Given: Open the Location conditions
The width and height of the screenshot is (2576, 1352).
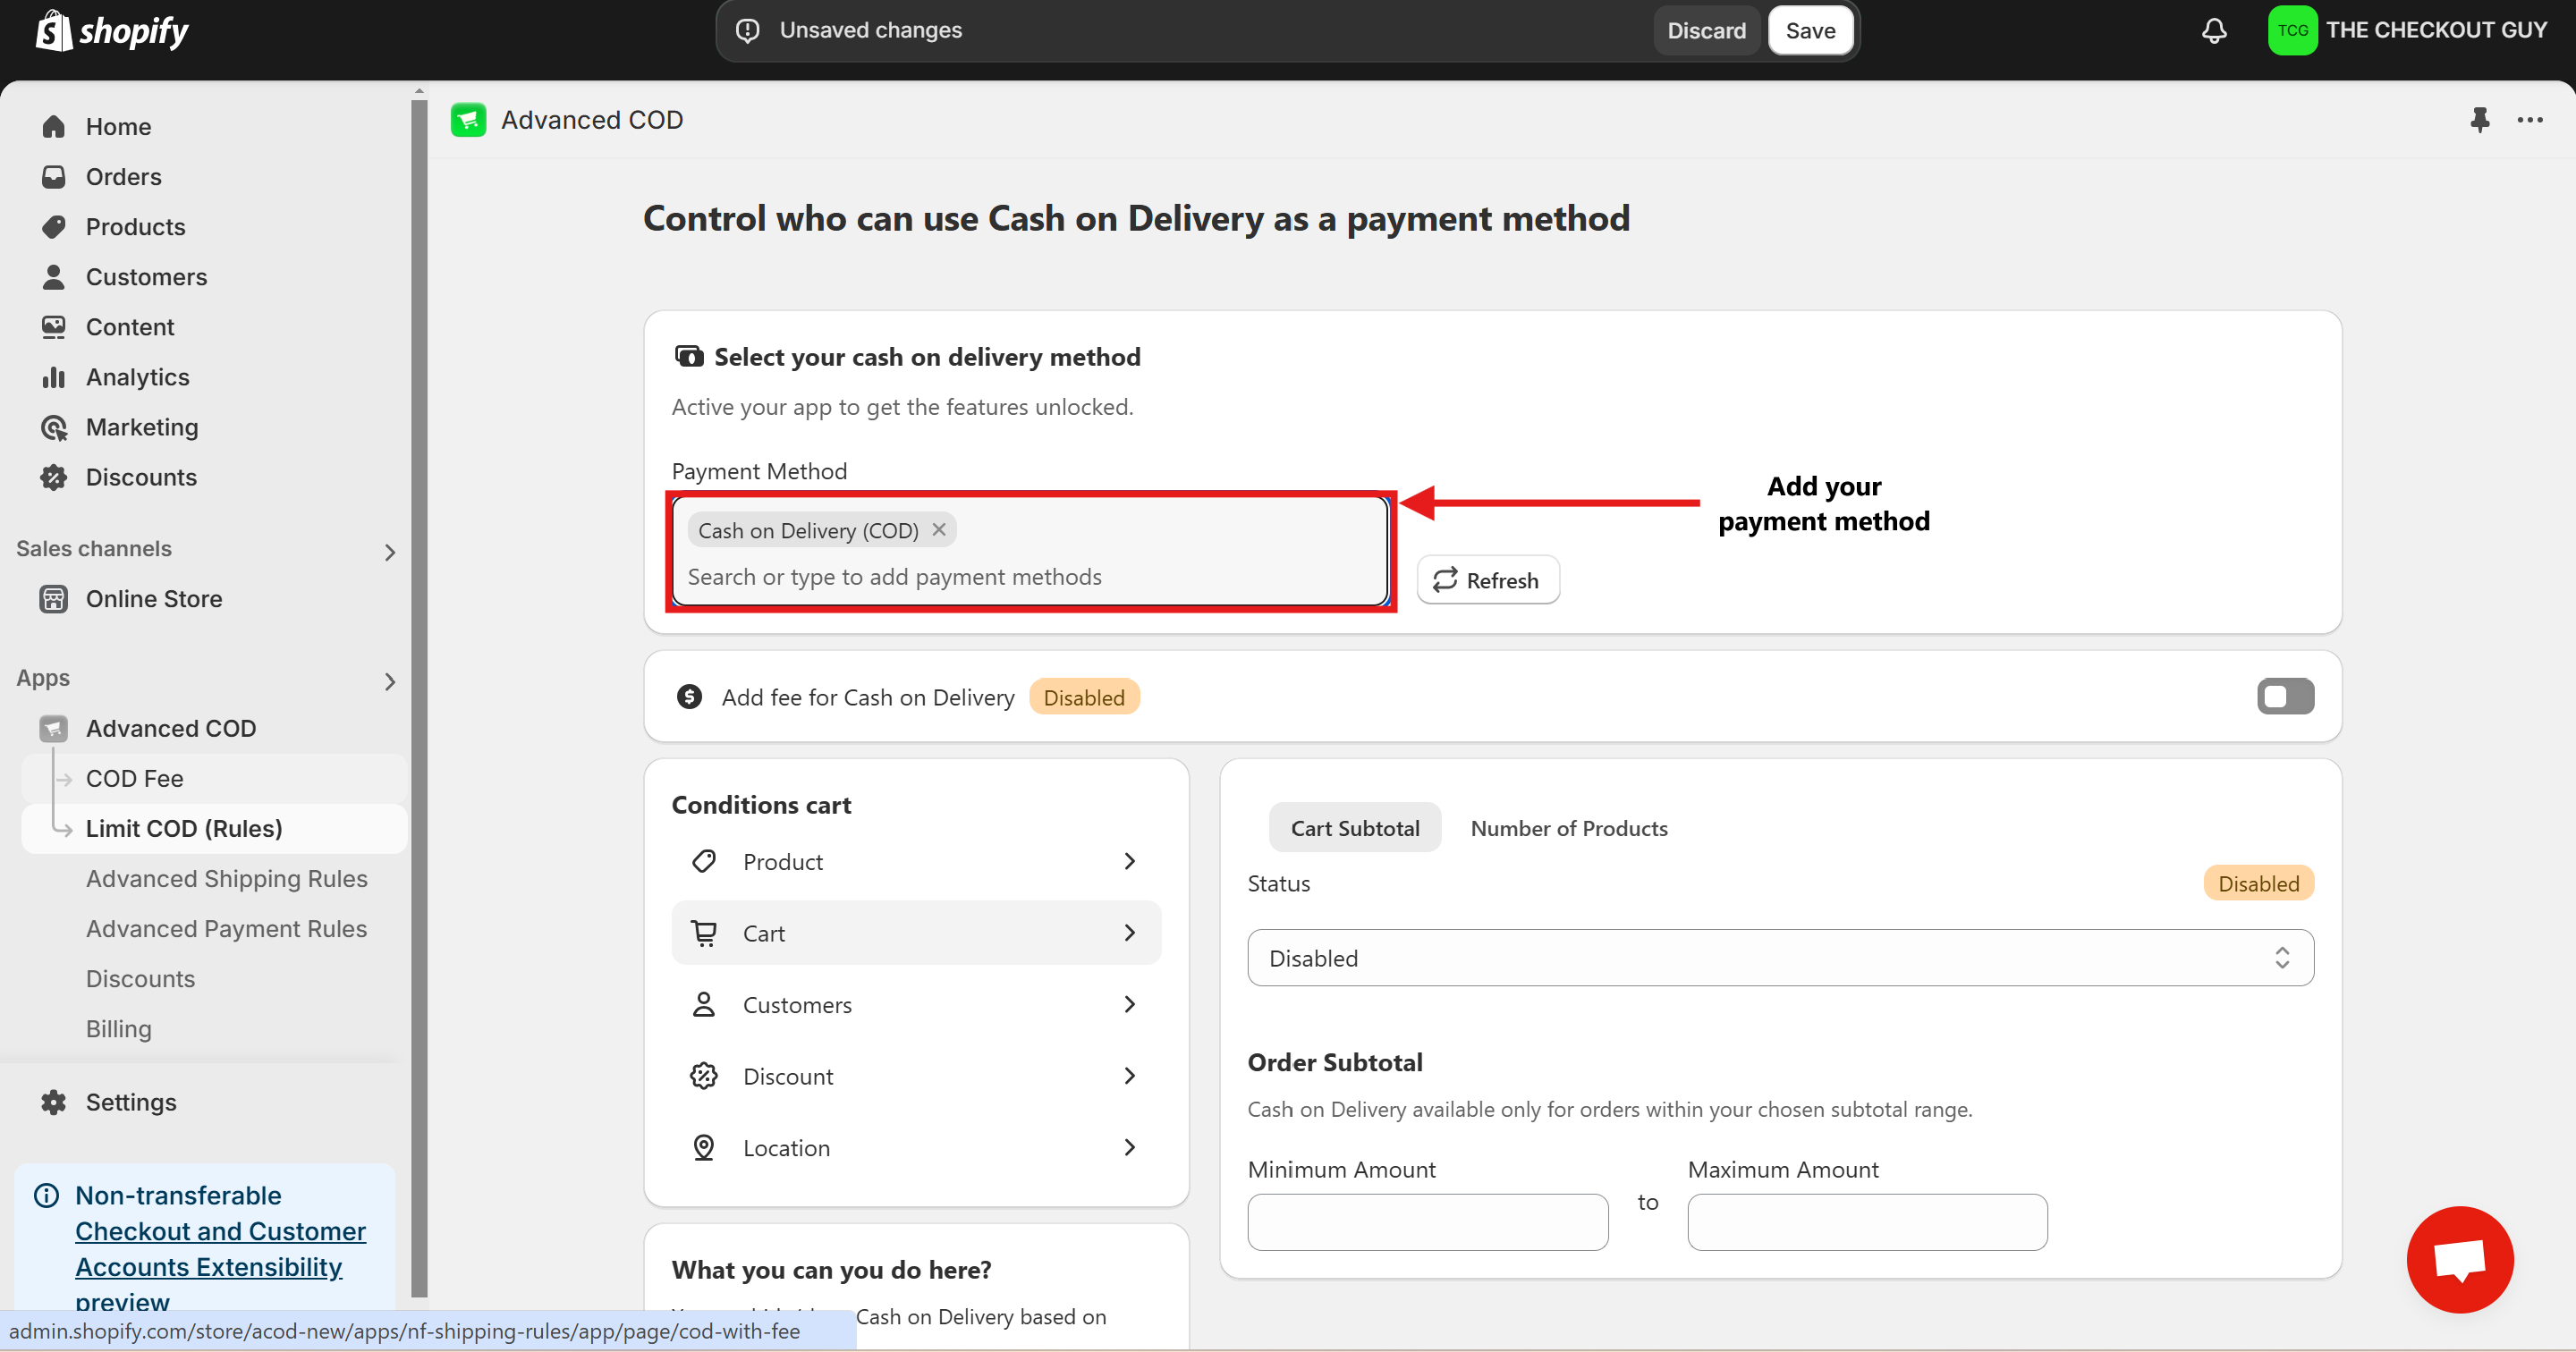Looking at the screenshot, I should [916, 1148].
